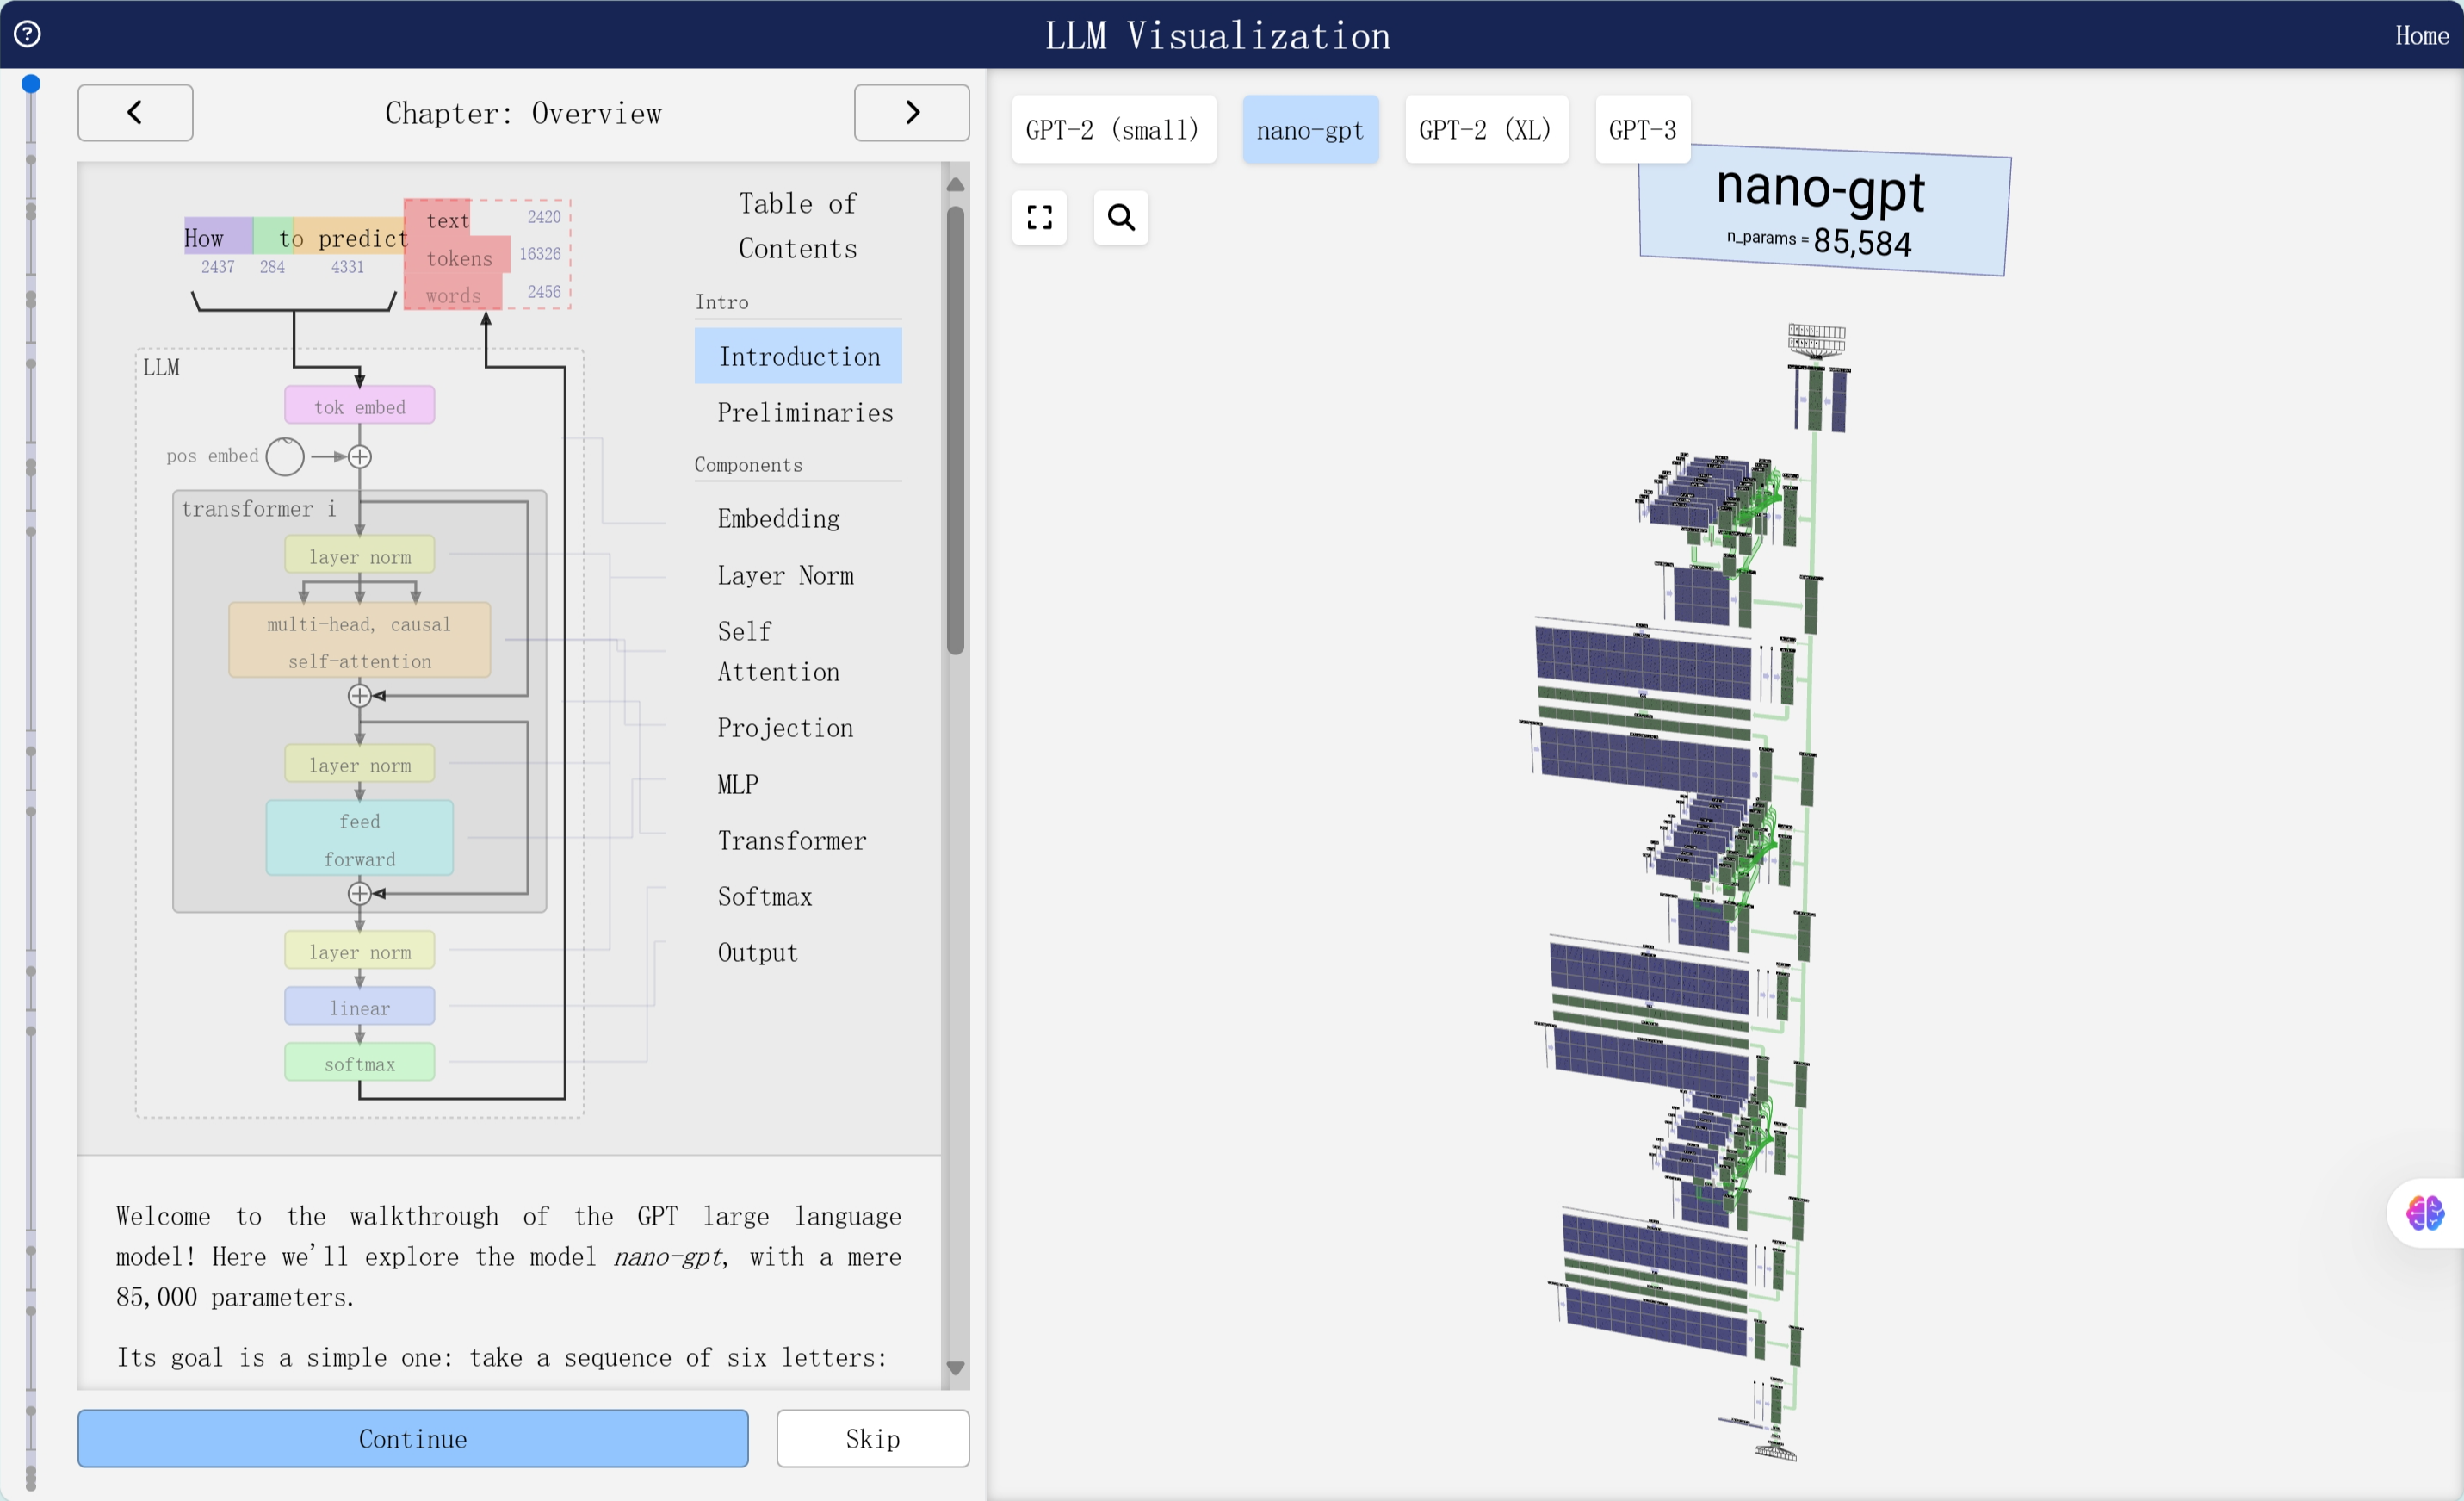This screenshot has width=2464, height=1501.
Task: Click the tok embed diagram block
Action: coord(360,406)
